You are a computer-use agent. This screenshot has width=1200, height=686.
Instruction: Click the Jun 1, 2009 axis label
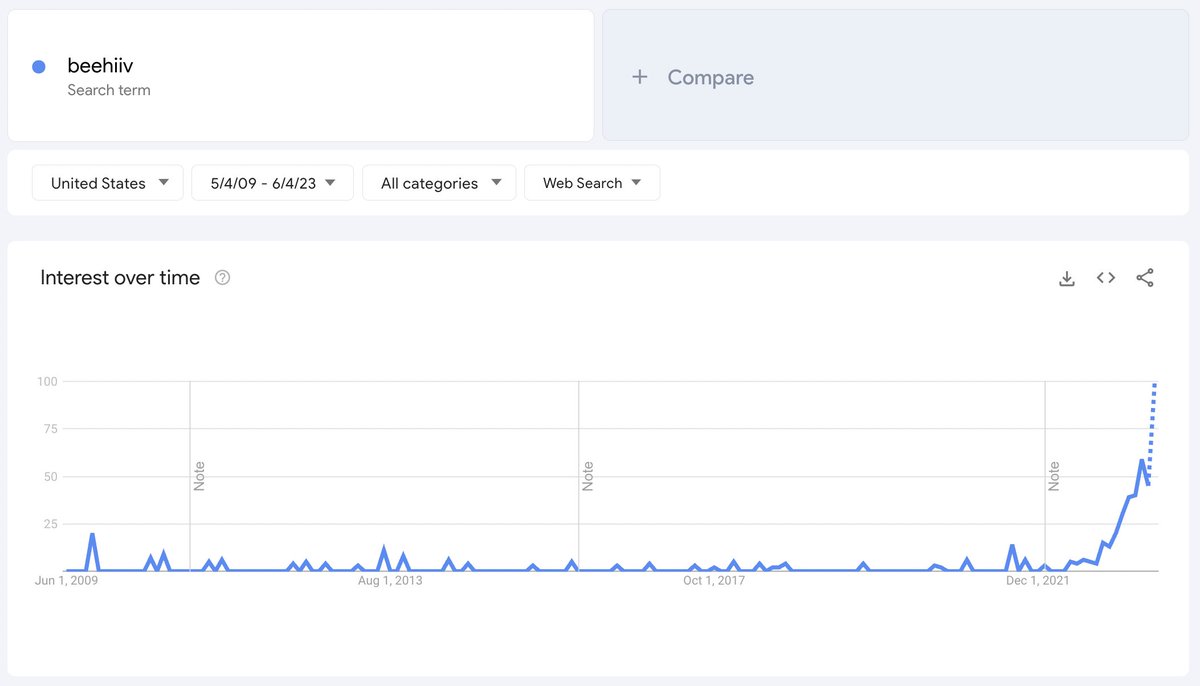(x=66, y=580)
